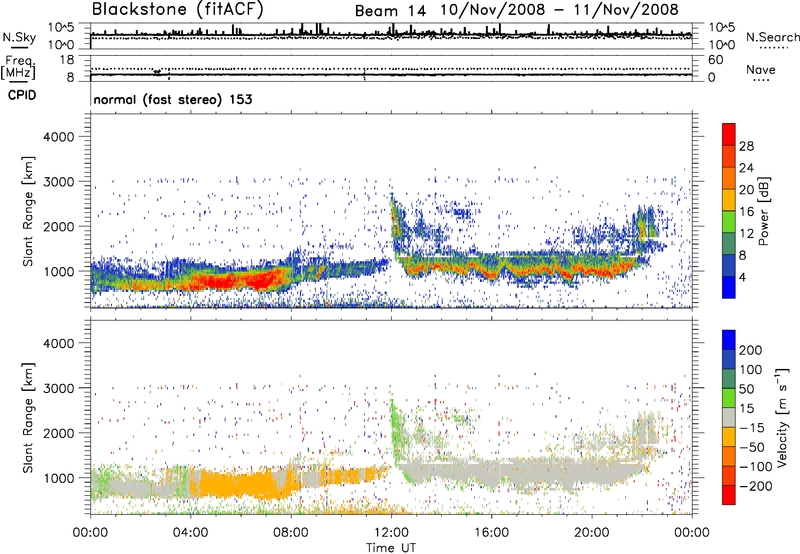Click the "Time UT" axis title
The width and height of the screenshot is (800, 554).
point(391,548)
